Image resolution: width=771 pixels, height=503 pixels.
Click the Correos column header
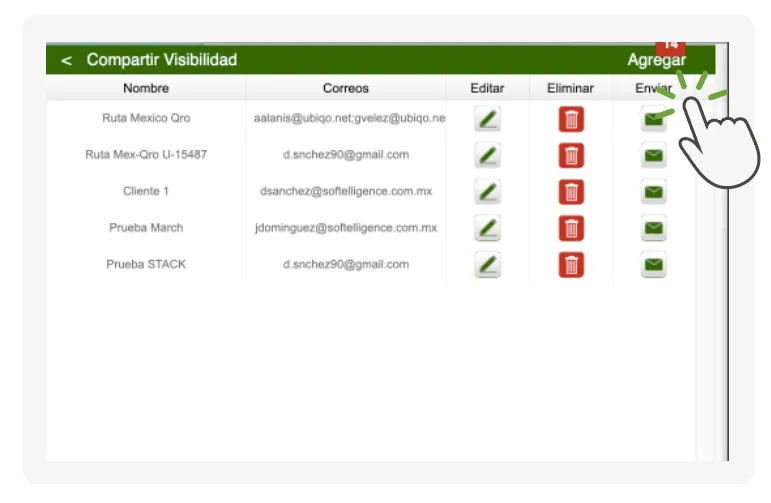pyautogui.click(x=346, y=88)
